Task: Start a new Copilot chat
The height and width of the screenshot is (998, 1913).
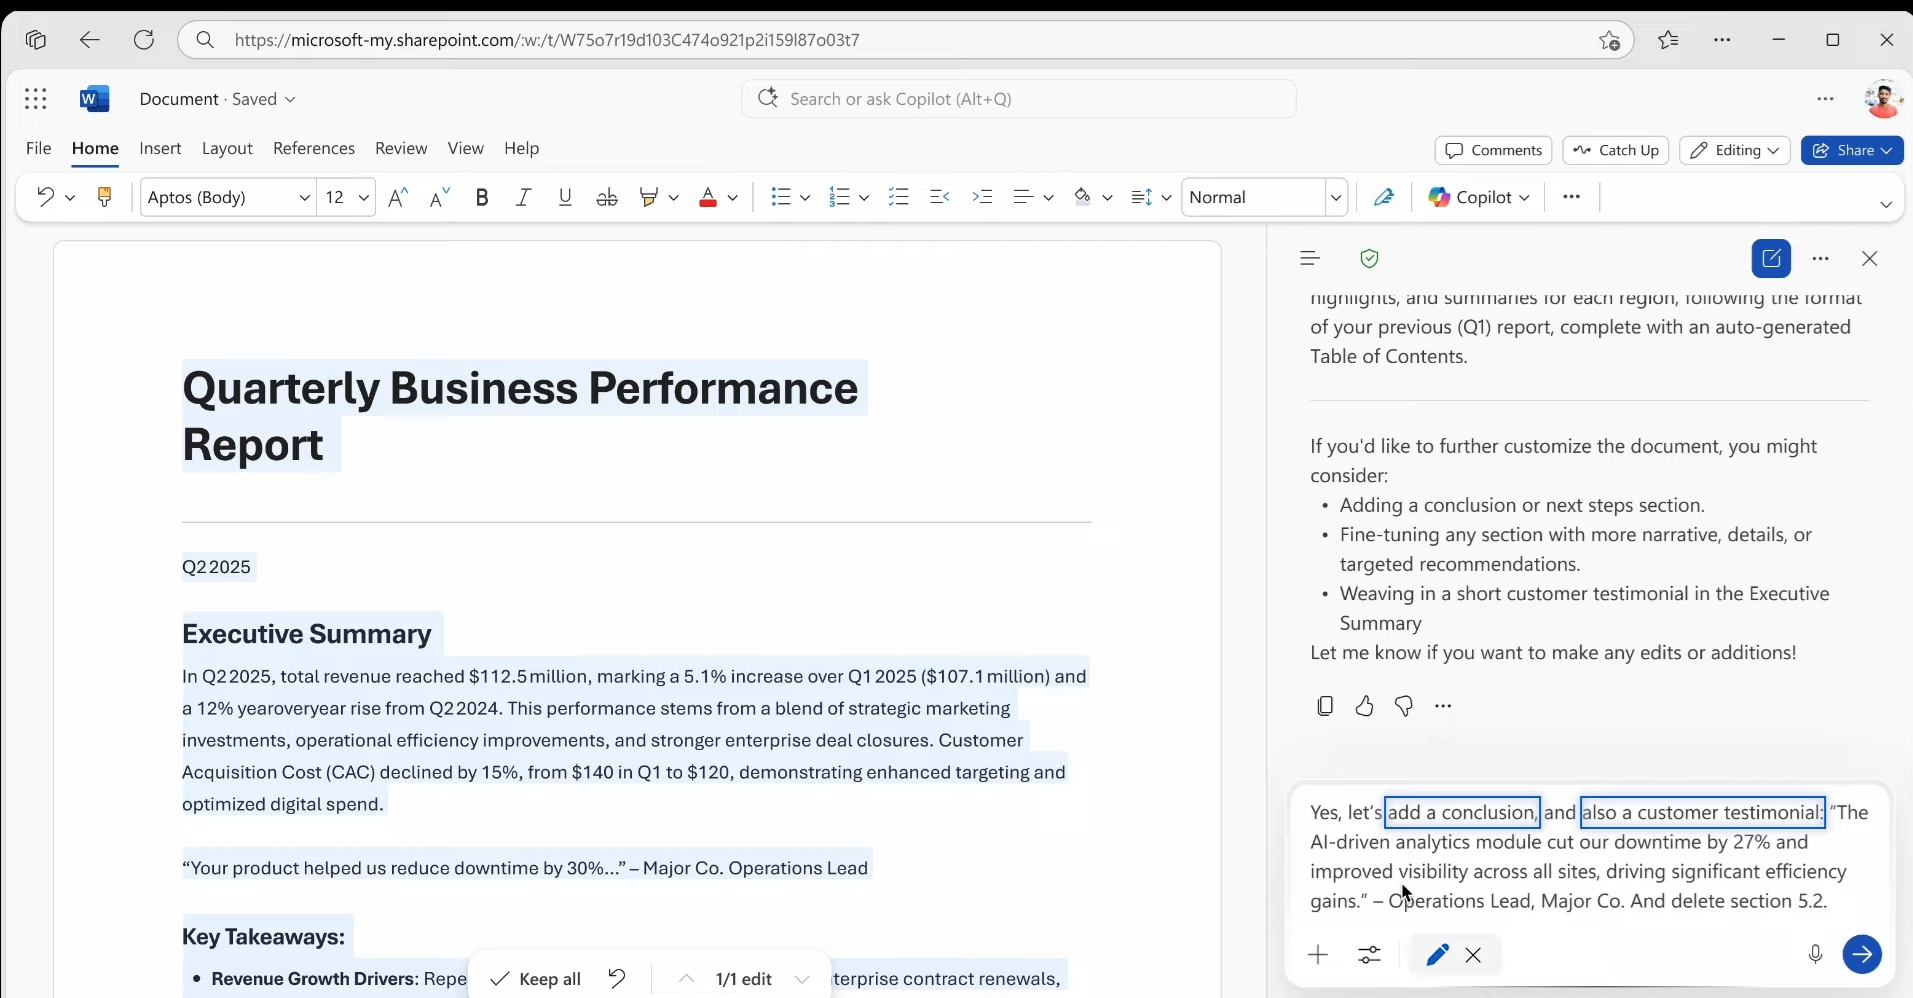Action: 1771,259
